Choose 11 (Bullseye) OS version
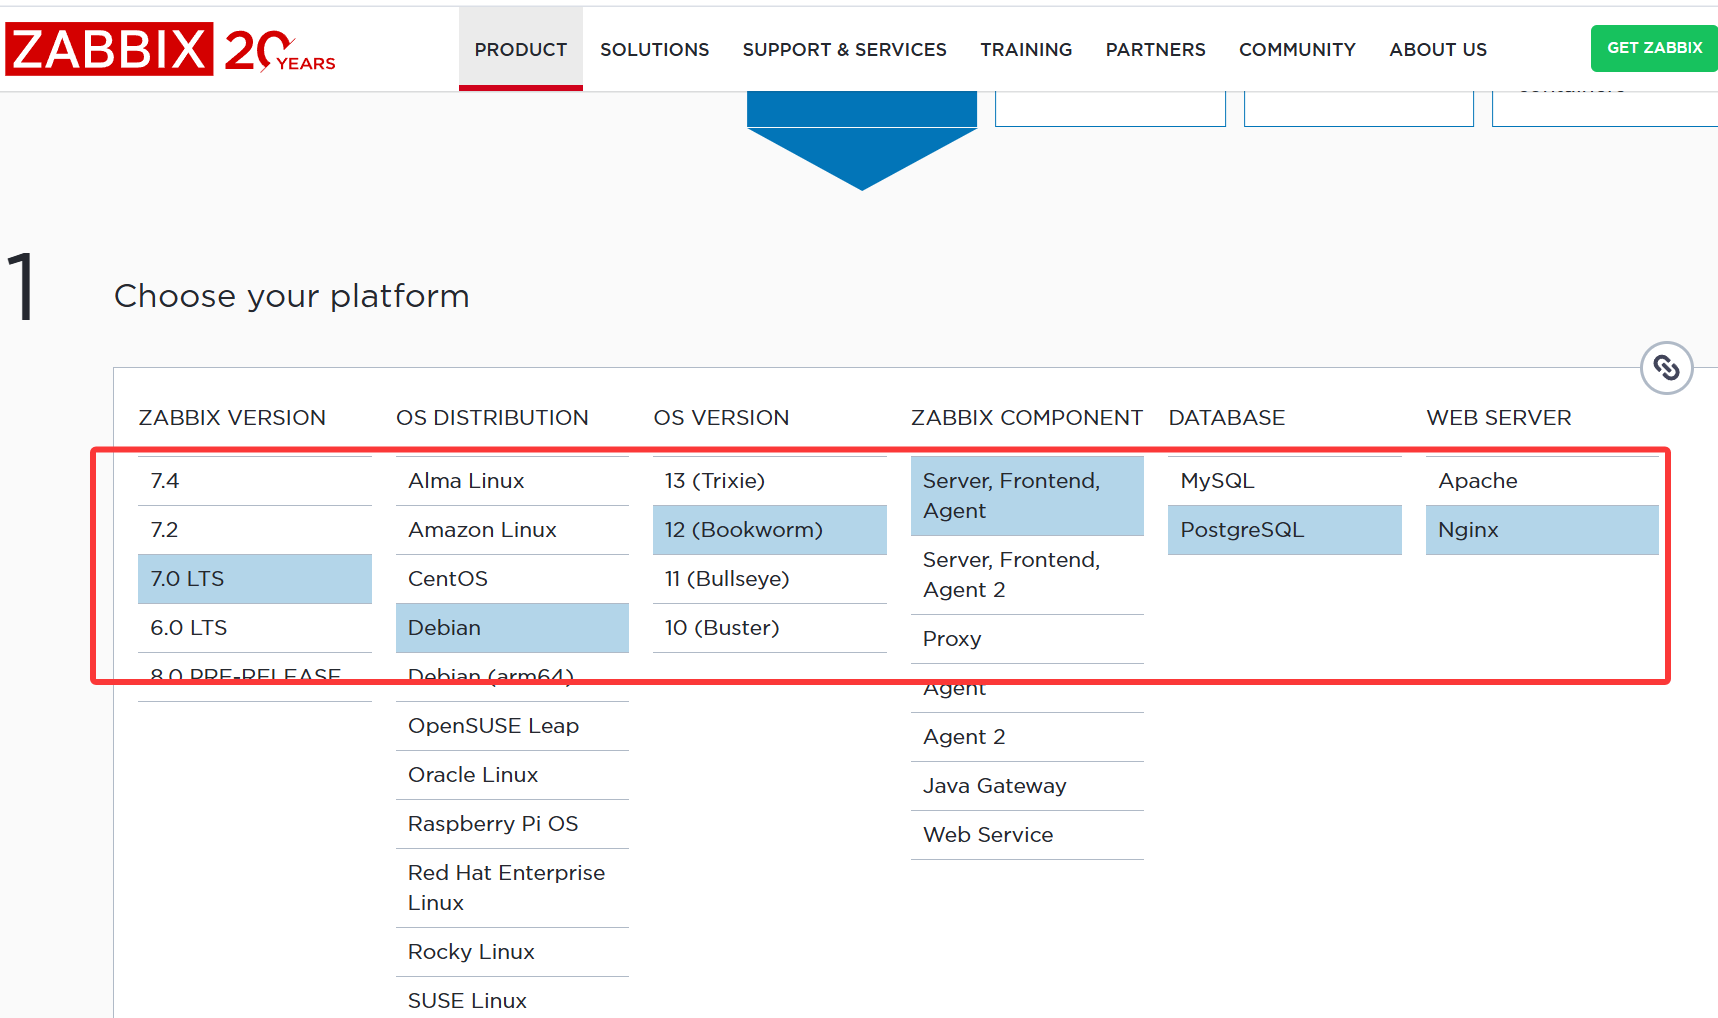The height and width of the screenshot is (1018, 1718). point(769,579)
